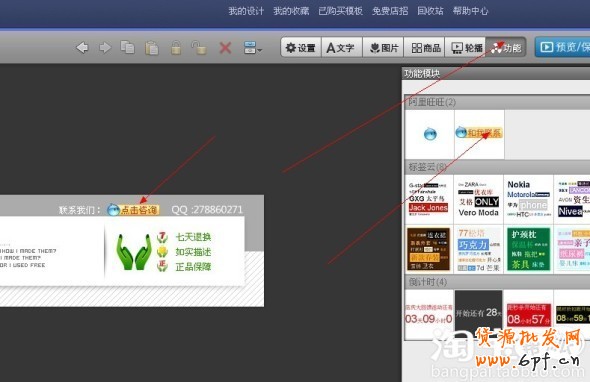This screenshot has width=590, height=382.
Task: Click the redo forward arrow icon
Action: (105, 48)
